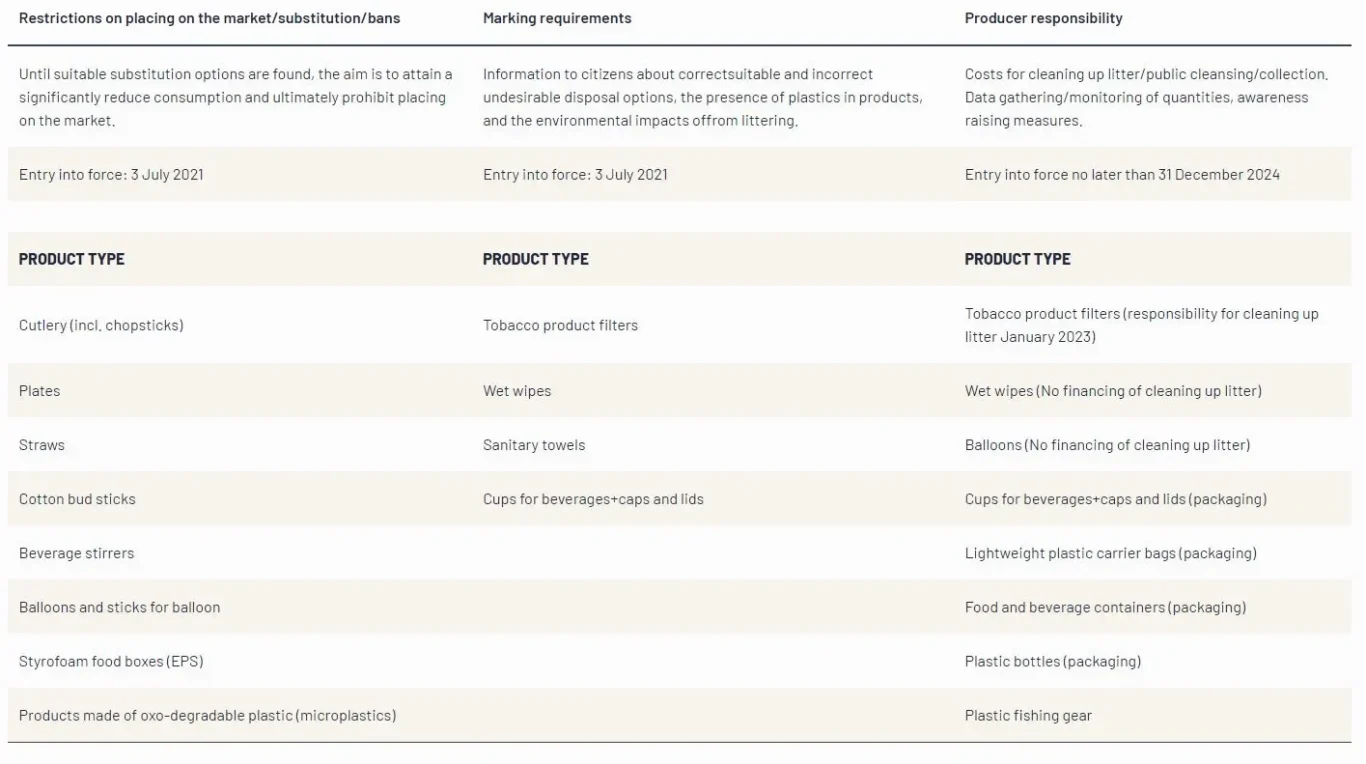Select 'Sanitary towels' in the marking column
The width and height of the screenshot is (1366, 764).
pyautogui.click(x=534, y=445)
